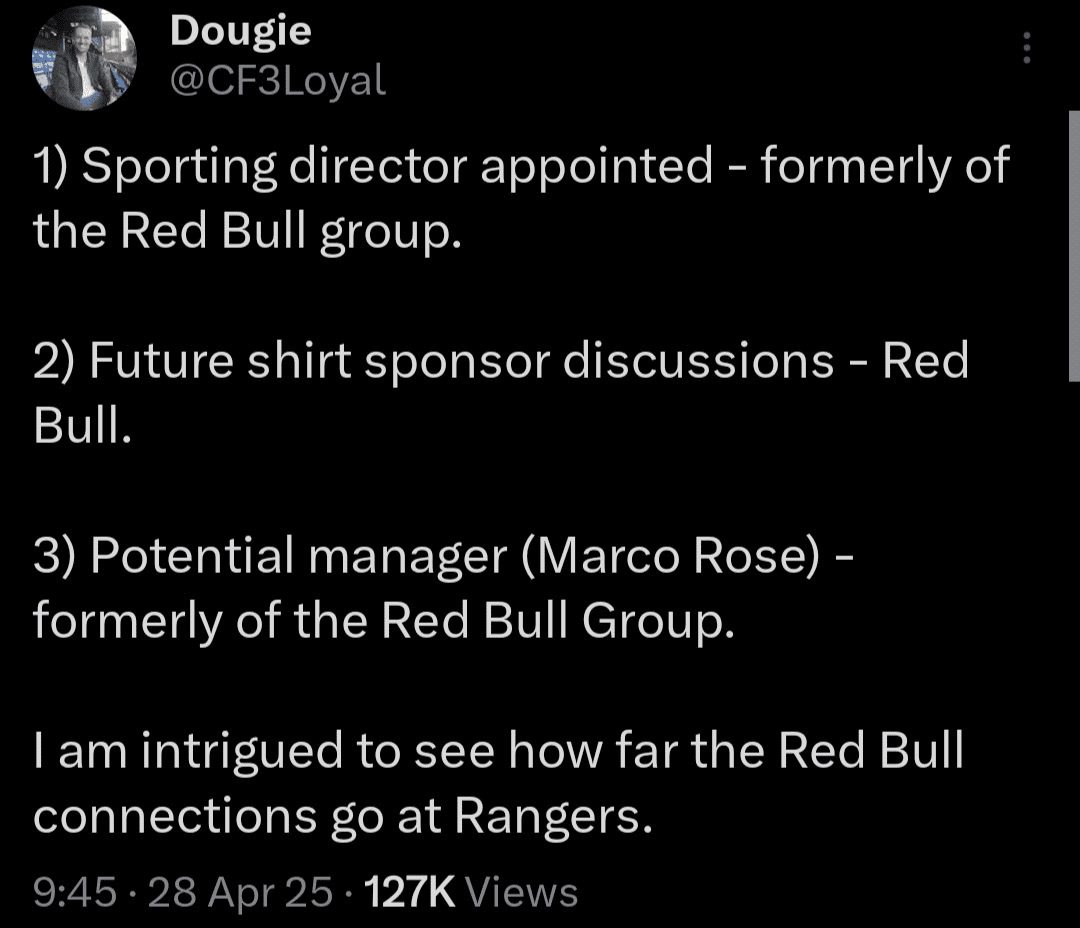Click the 28 Apr 25 date
Screen dimensions: 1080x928
click(240, 891)
